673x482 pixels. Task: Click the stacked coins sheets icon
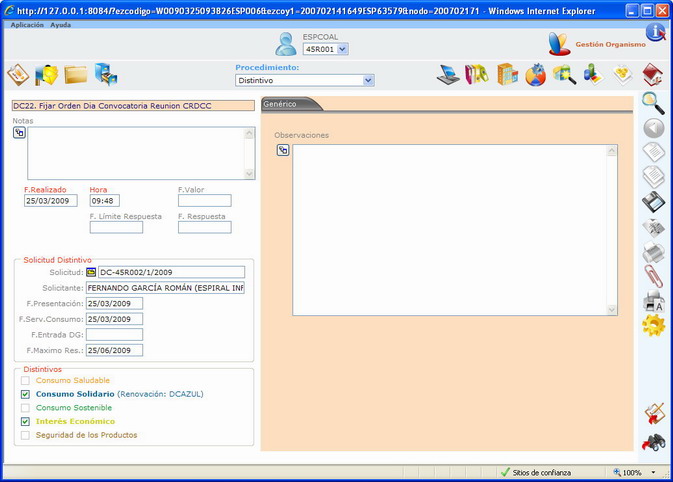pyautogui.click(x=623, y=75)
